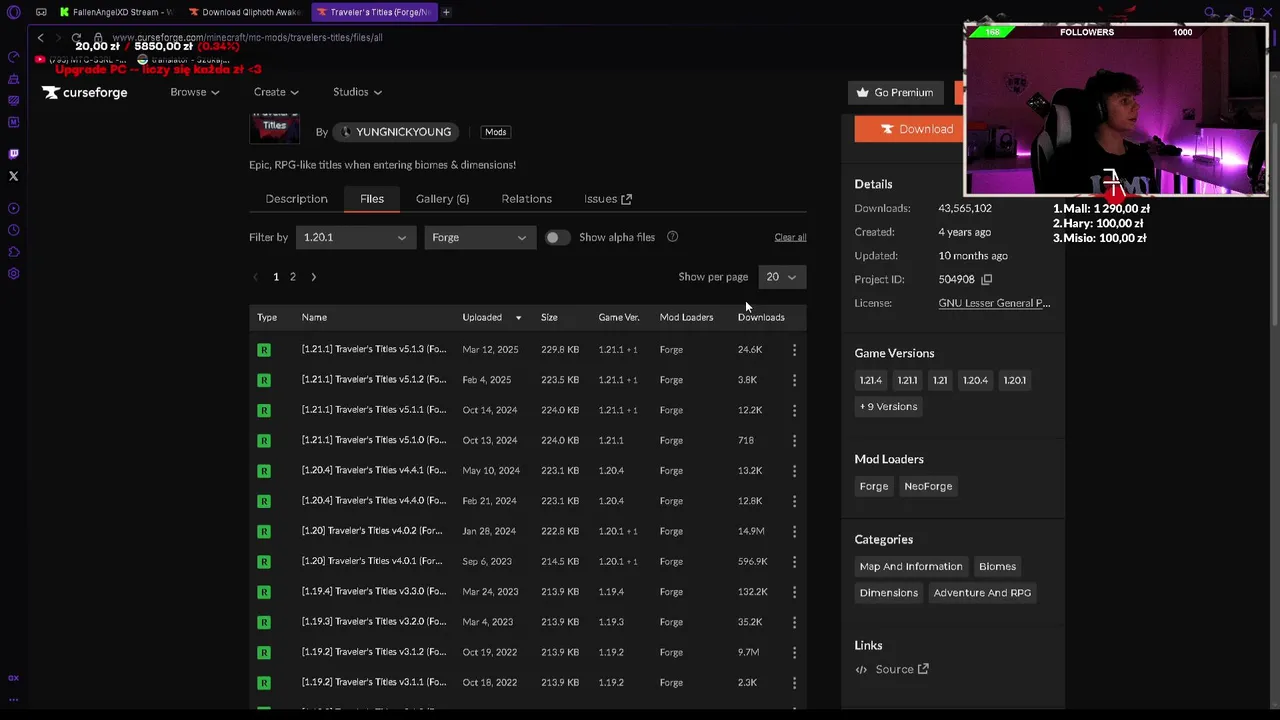Switch to the Relations tab
Screen dimensions: 1280x720
(x=526, y=199)
